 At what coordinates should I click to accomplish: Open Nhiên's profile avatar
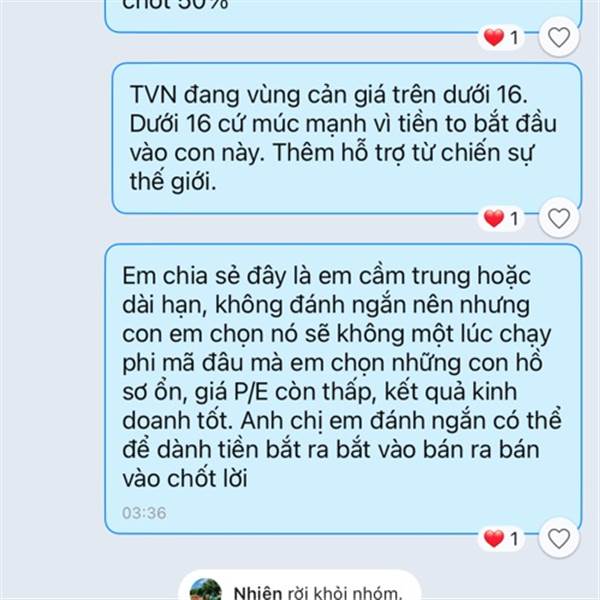205,590
